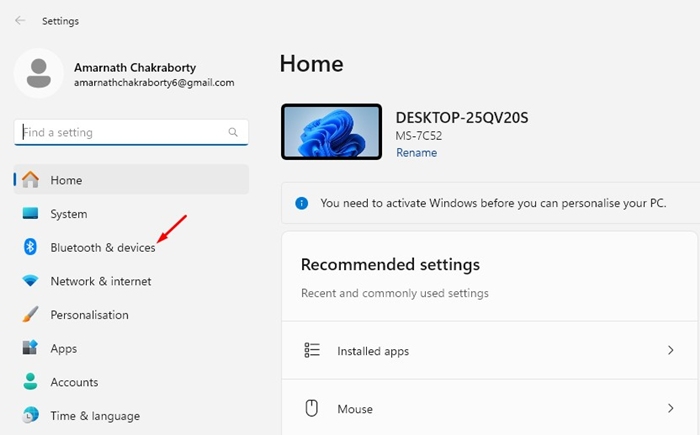Rename the DESKTOP-25QV20S computer
Viewport: 700px width, 435px height.
click(x=417, y=153)
